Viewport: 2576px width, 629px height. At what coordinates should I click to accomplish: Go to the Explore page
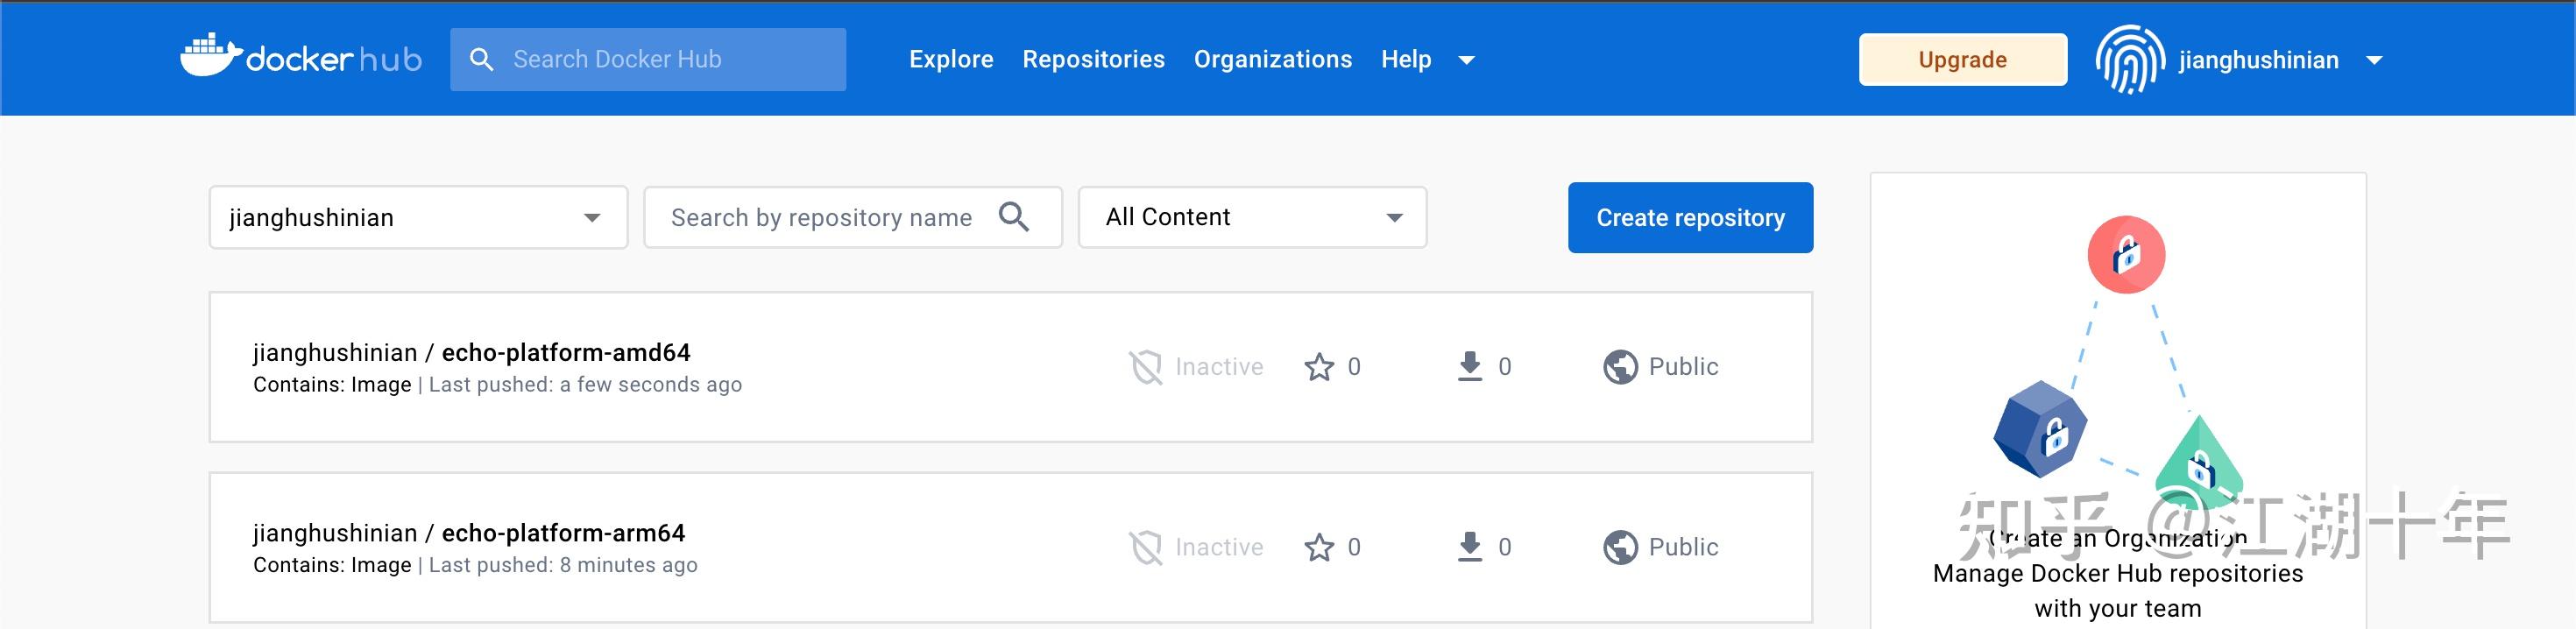point(950,60)
